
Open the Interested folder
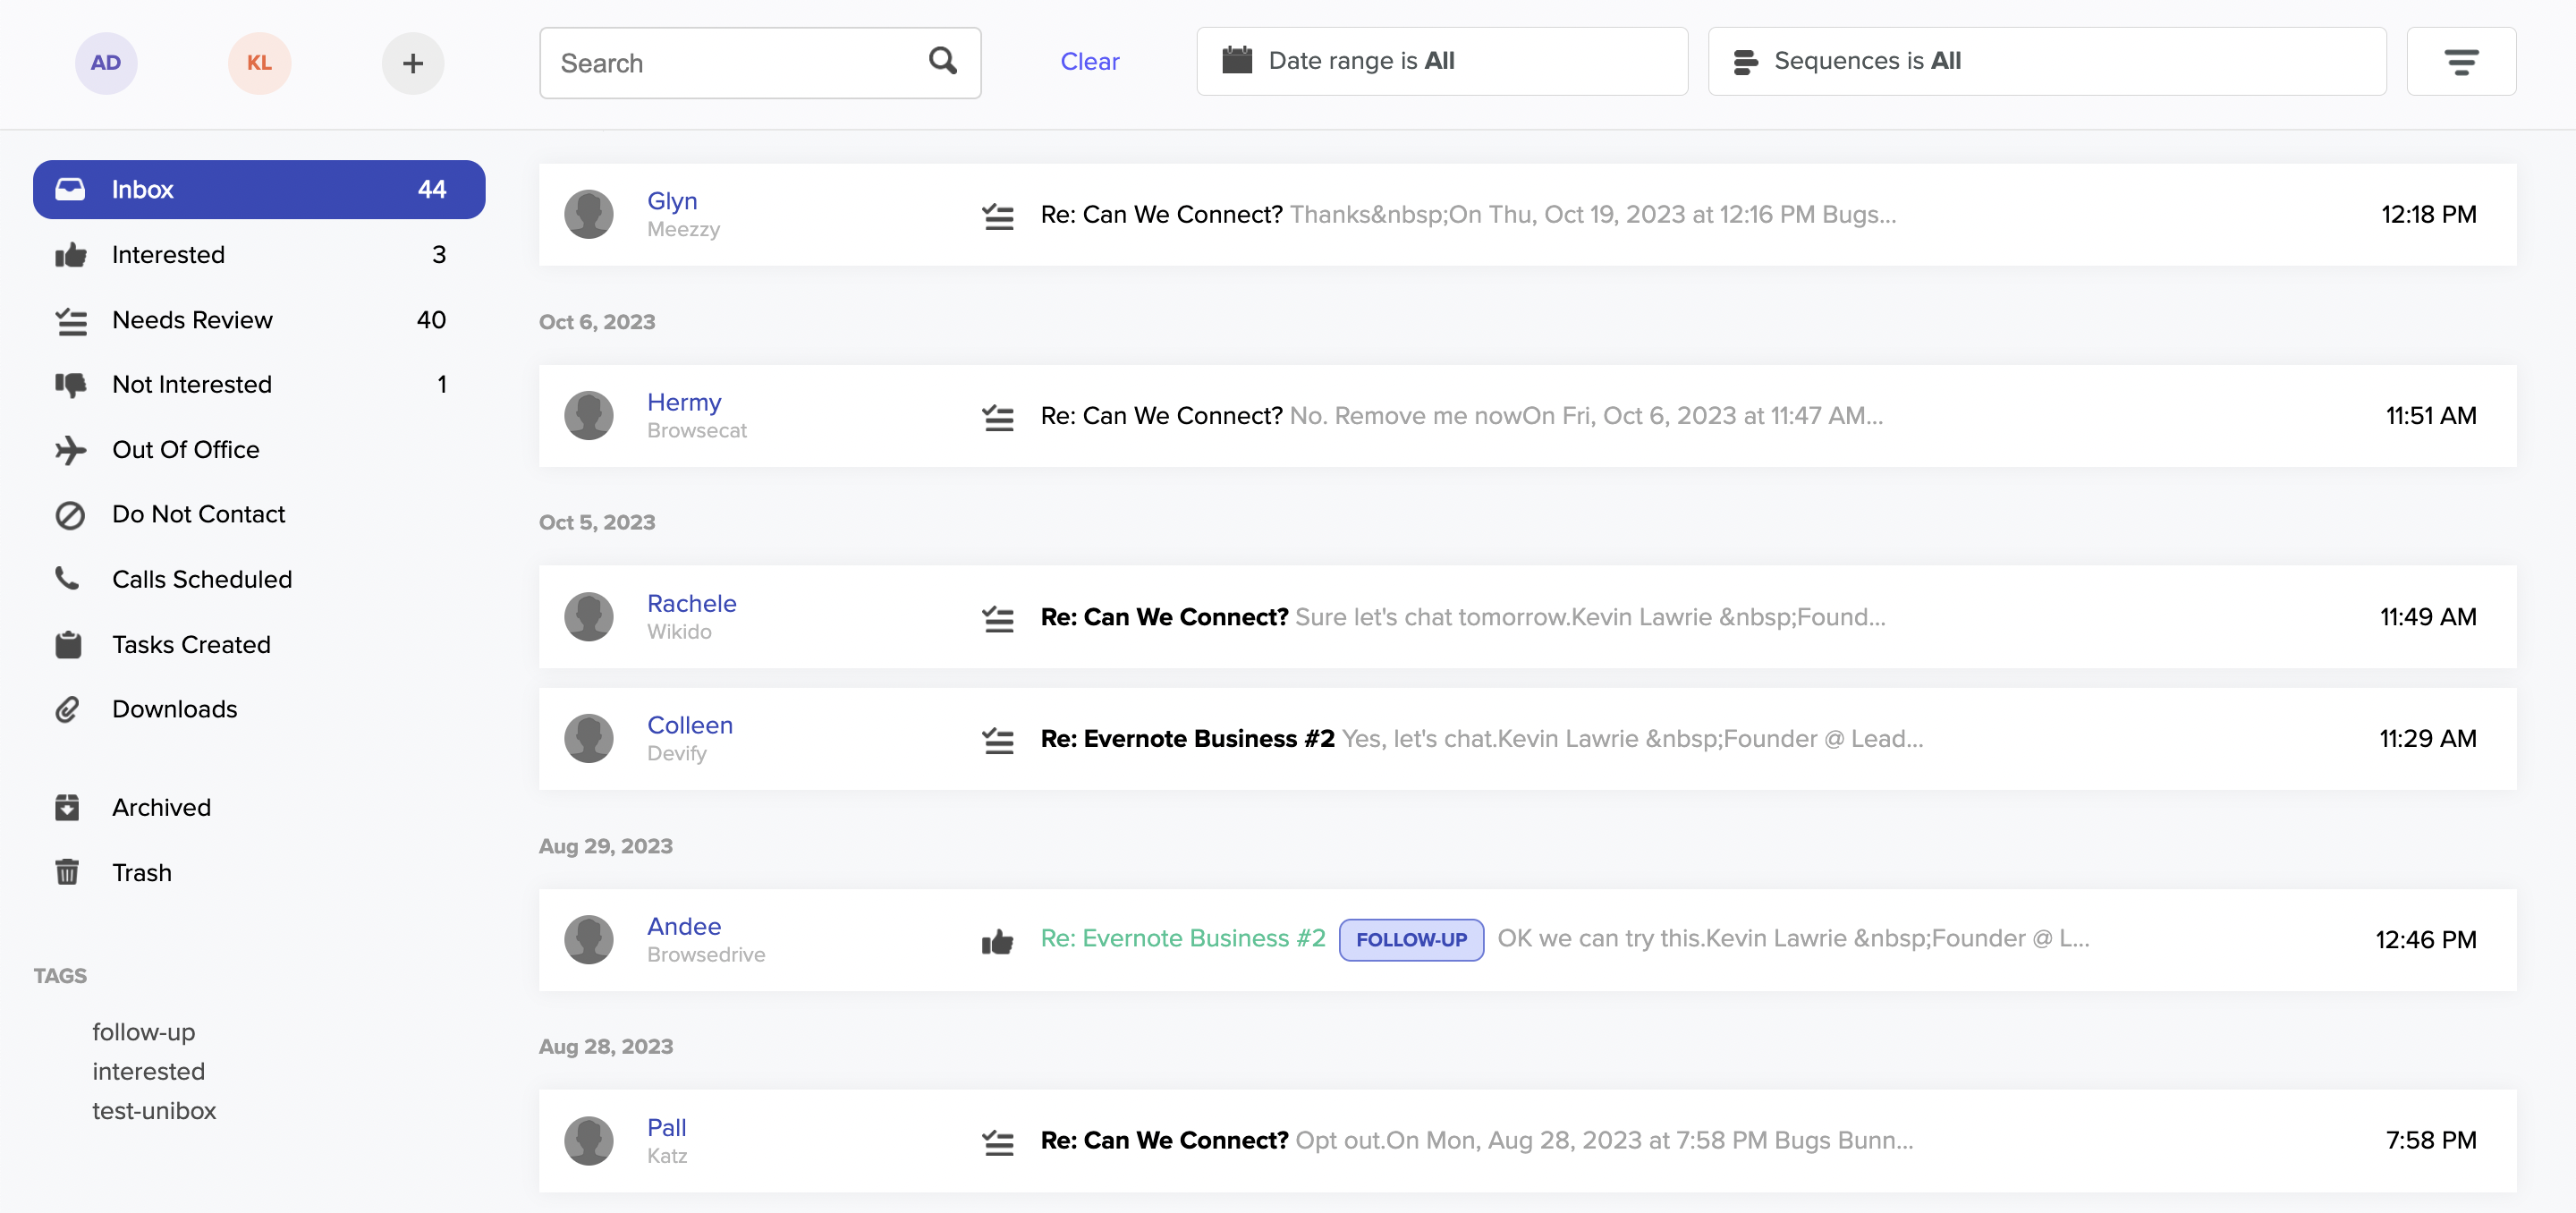[259, 255]
